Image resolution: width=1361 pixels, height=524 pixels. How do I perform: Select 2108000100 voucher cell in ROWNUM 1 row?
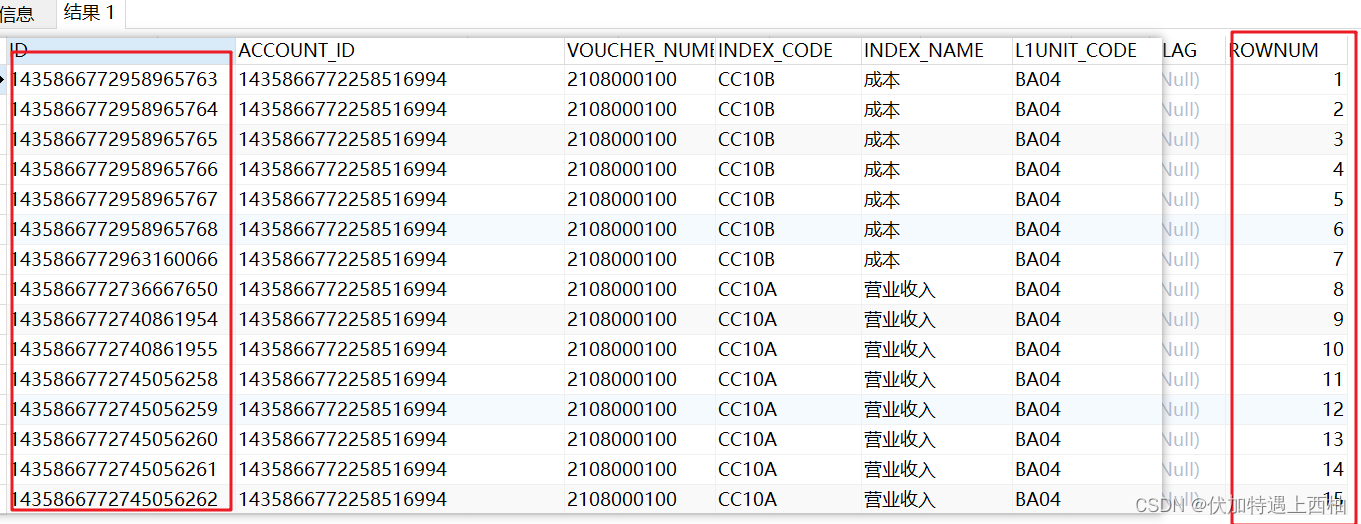tap(640, 79)
